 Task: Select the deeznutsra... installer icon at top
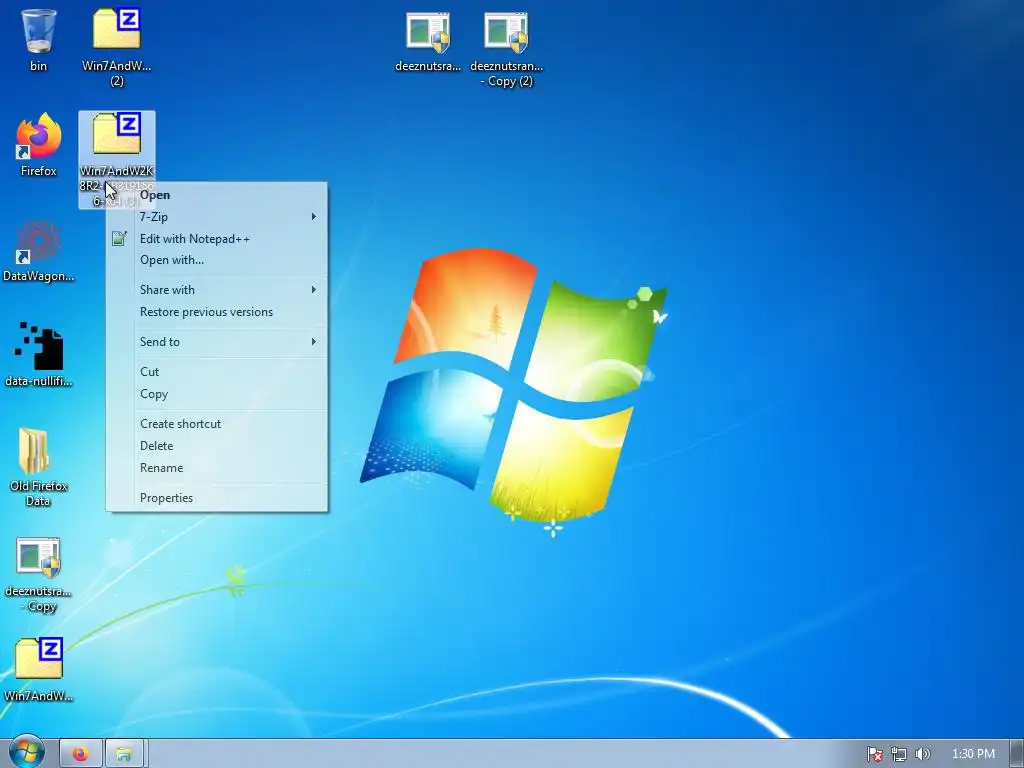point(428,42)
